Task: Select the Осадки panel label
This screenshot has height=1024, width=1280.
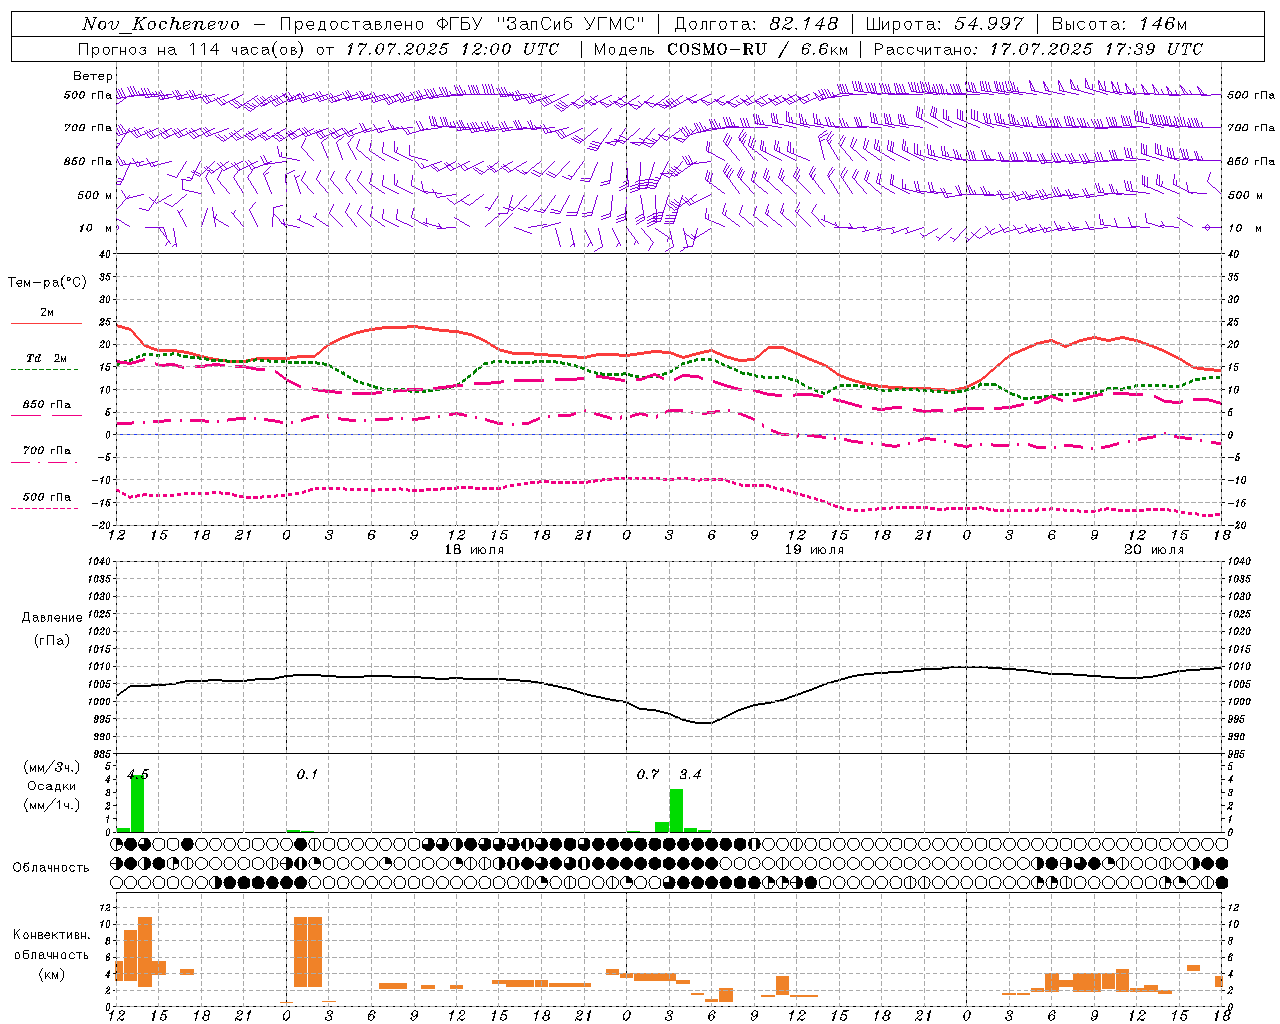Action: coord(51,786)
